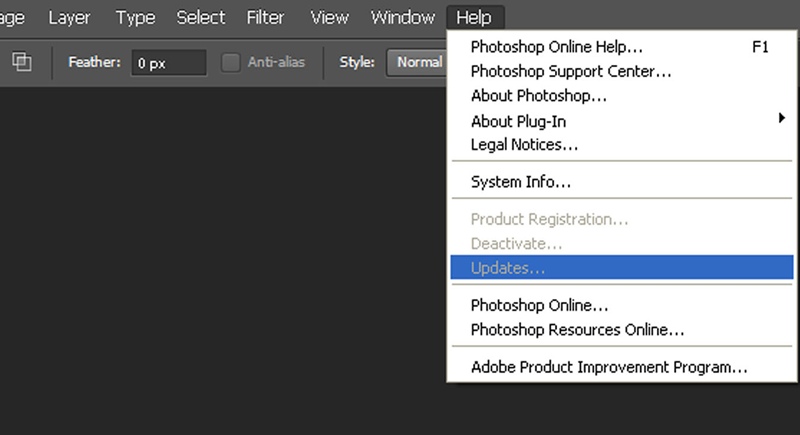Expand the About Plug-In submenu arrow
The image size is (800, 435).
[x=781, y=118]
